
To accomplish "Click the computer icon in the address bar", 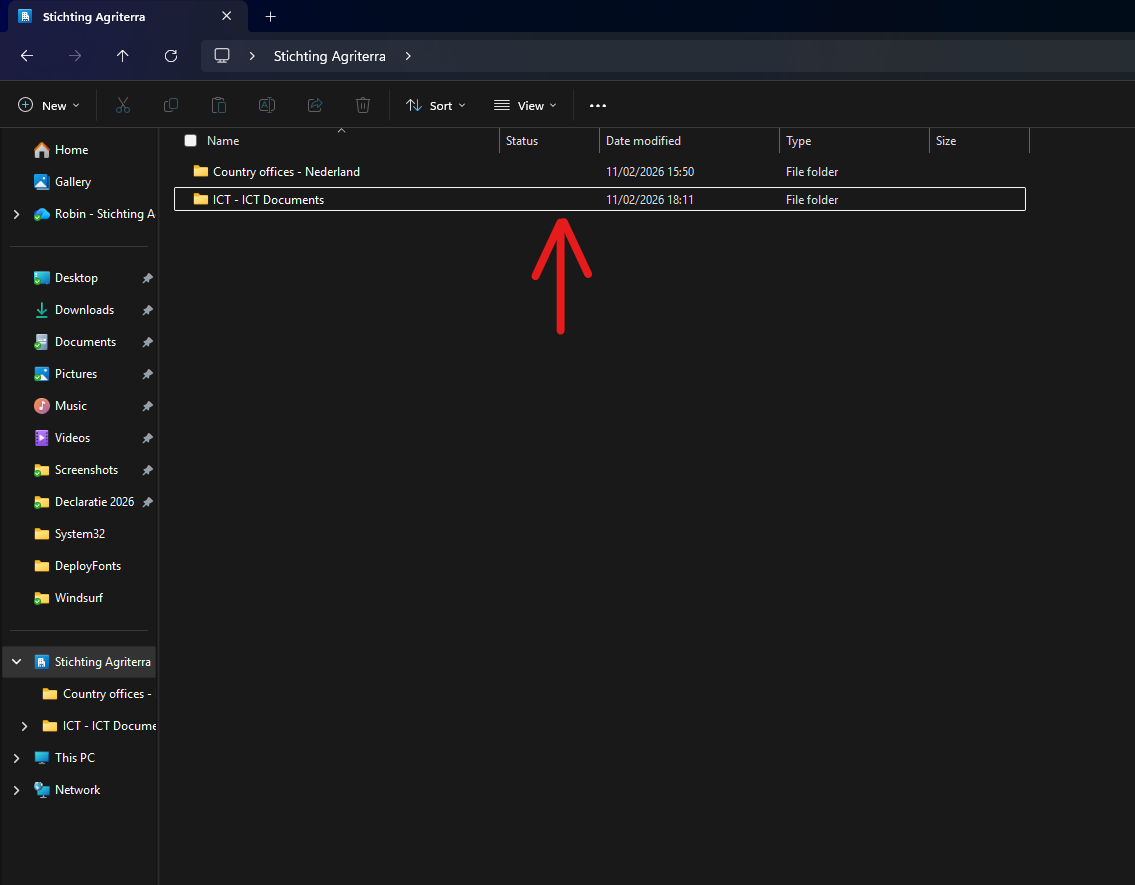I will 222,56.
